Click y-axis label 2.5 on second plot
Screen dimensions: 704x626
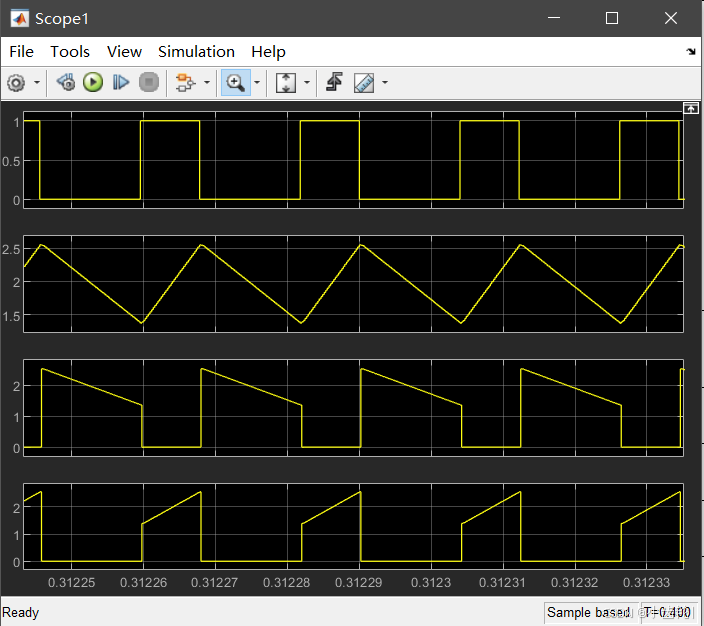pyautogui.click(x=11, y=250)
